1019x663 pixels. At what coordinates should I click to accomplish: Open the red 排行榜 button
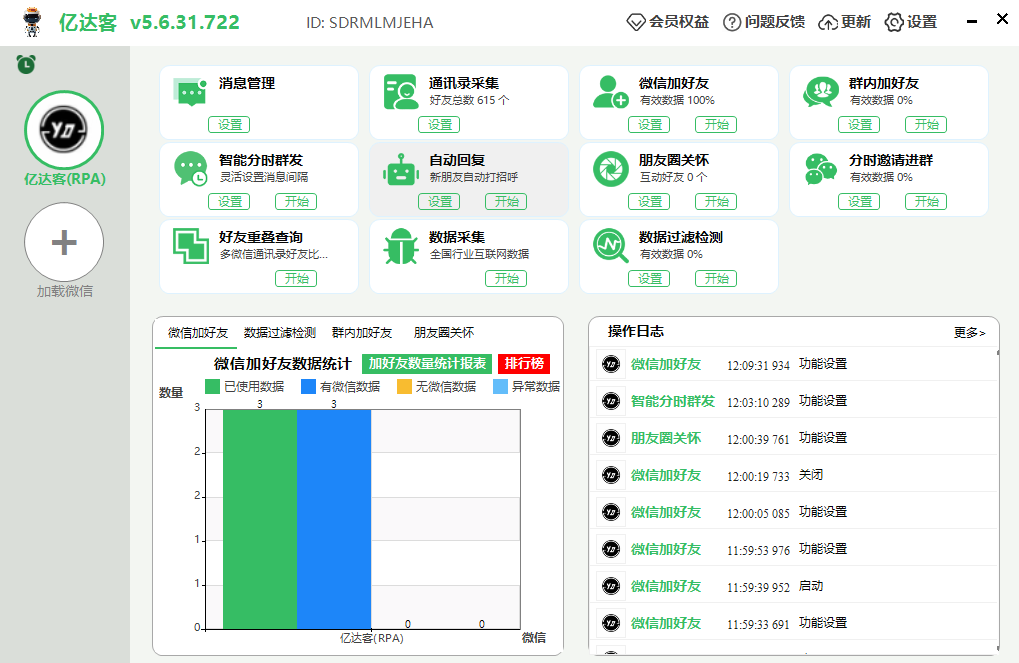coord(524,363)
